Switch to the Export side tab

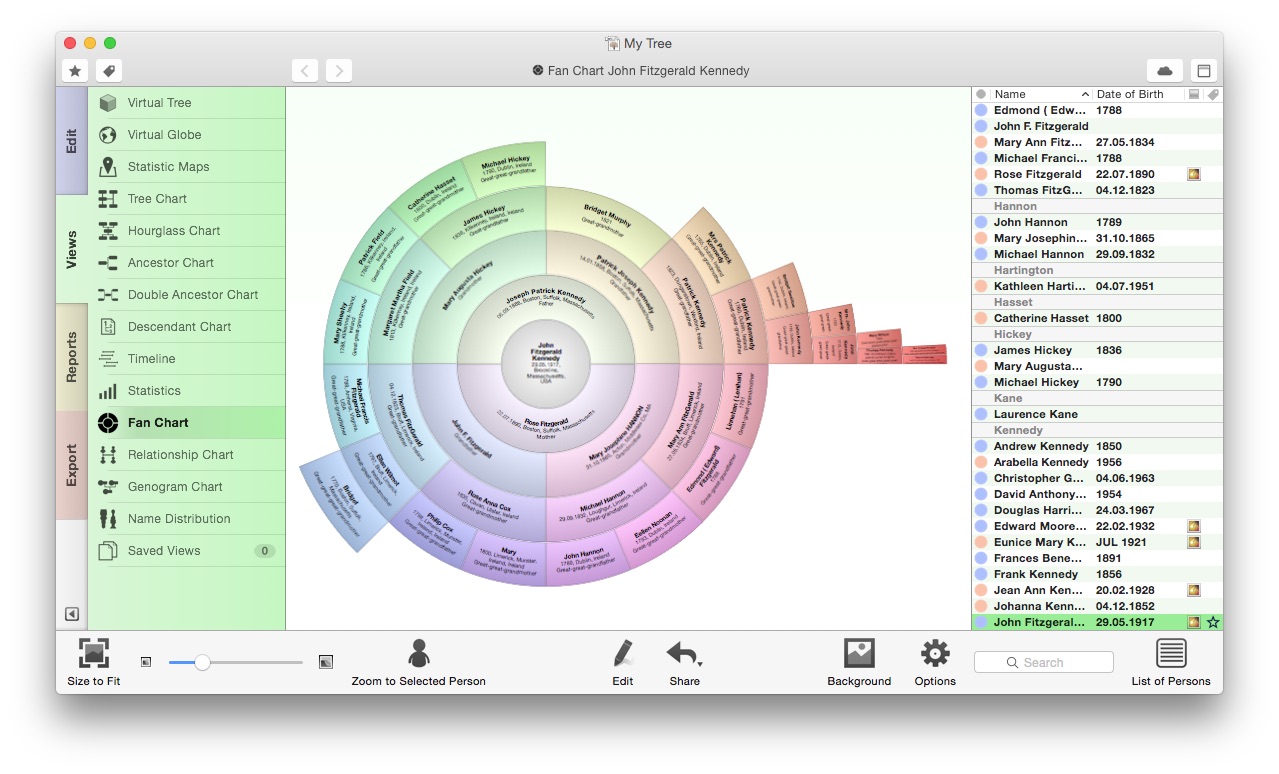(x=72, y=465)
